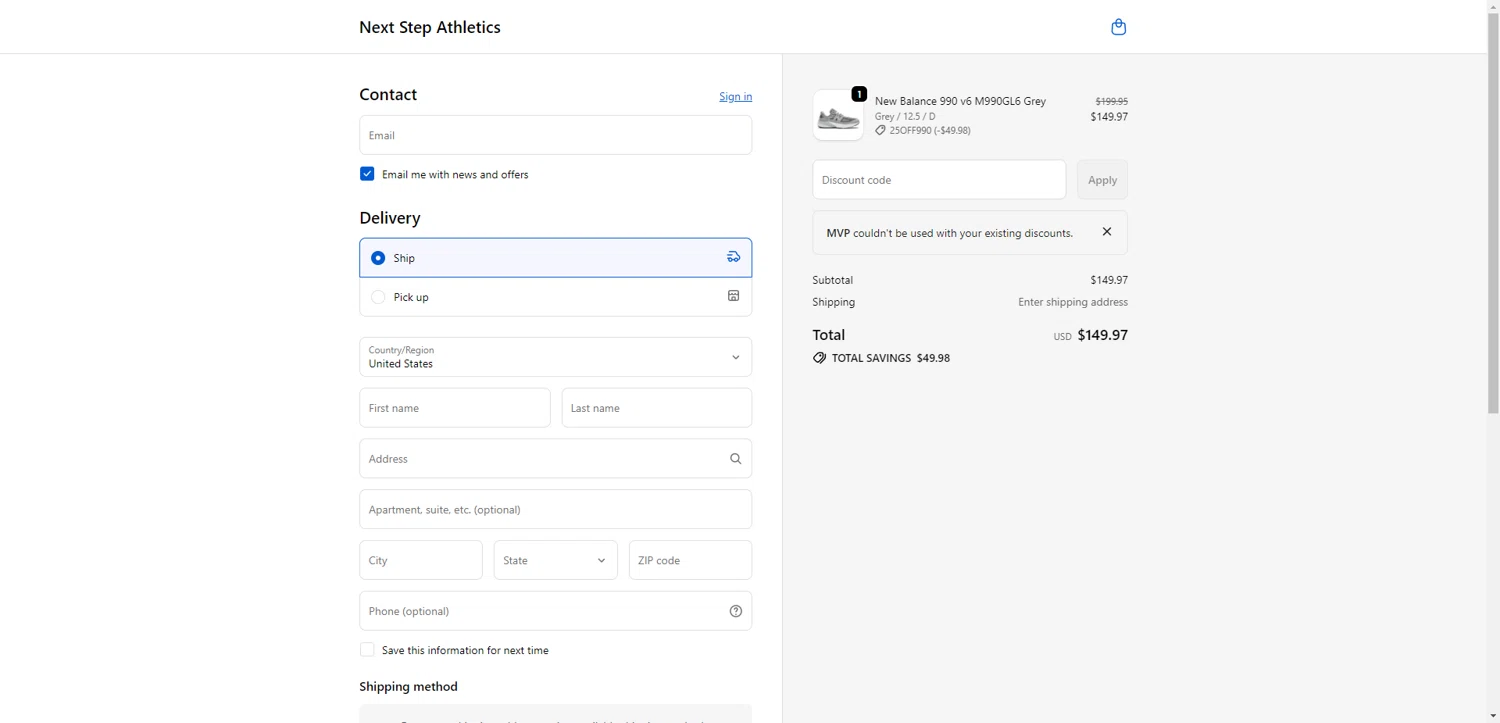
Task: Focus the Apartment, suite, etc. field
Action: 555,509
